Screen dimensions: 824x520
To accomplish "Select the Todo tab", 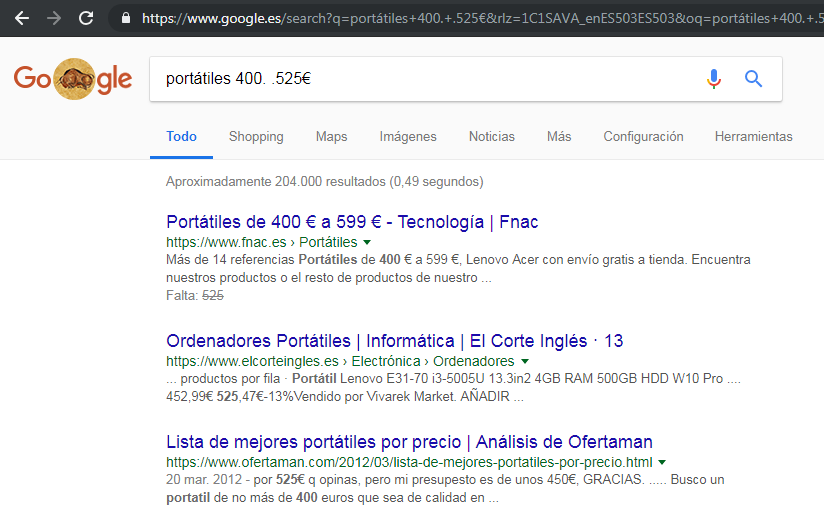I will pos(181,137).
